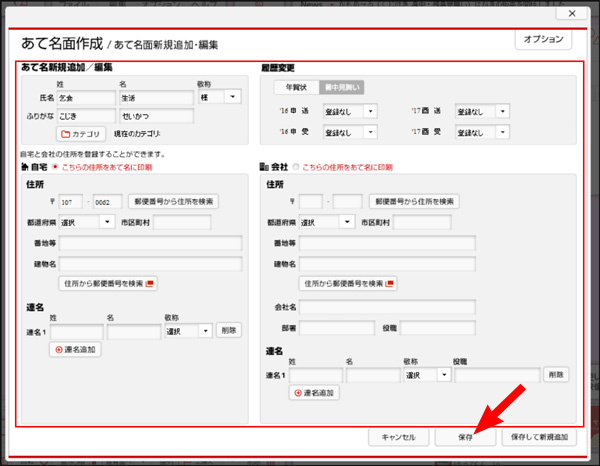Open the カテゴリ folder button
The width and height of the screenshot is (600, 466).
pos(81,134)
